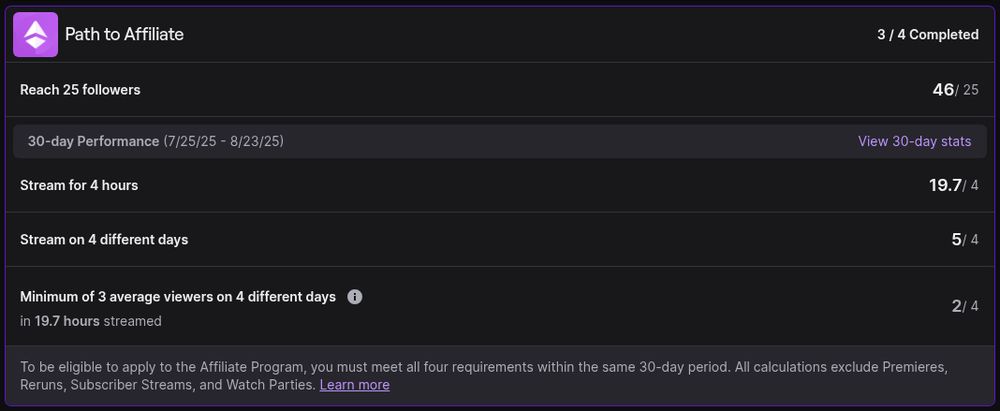Viewport: 1000px width, 411px height.
Task: Click the 'in 19.7 hours streamed' subtext
Action: coord(91,321)
